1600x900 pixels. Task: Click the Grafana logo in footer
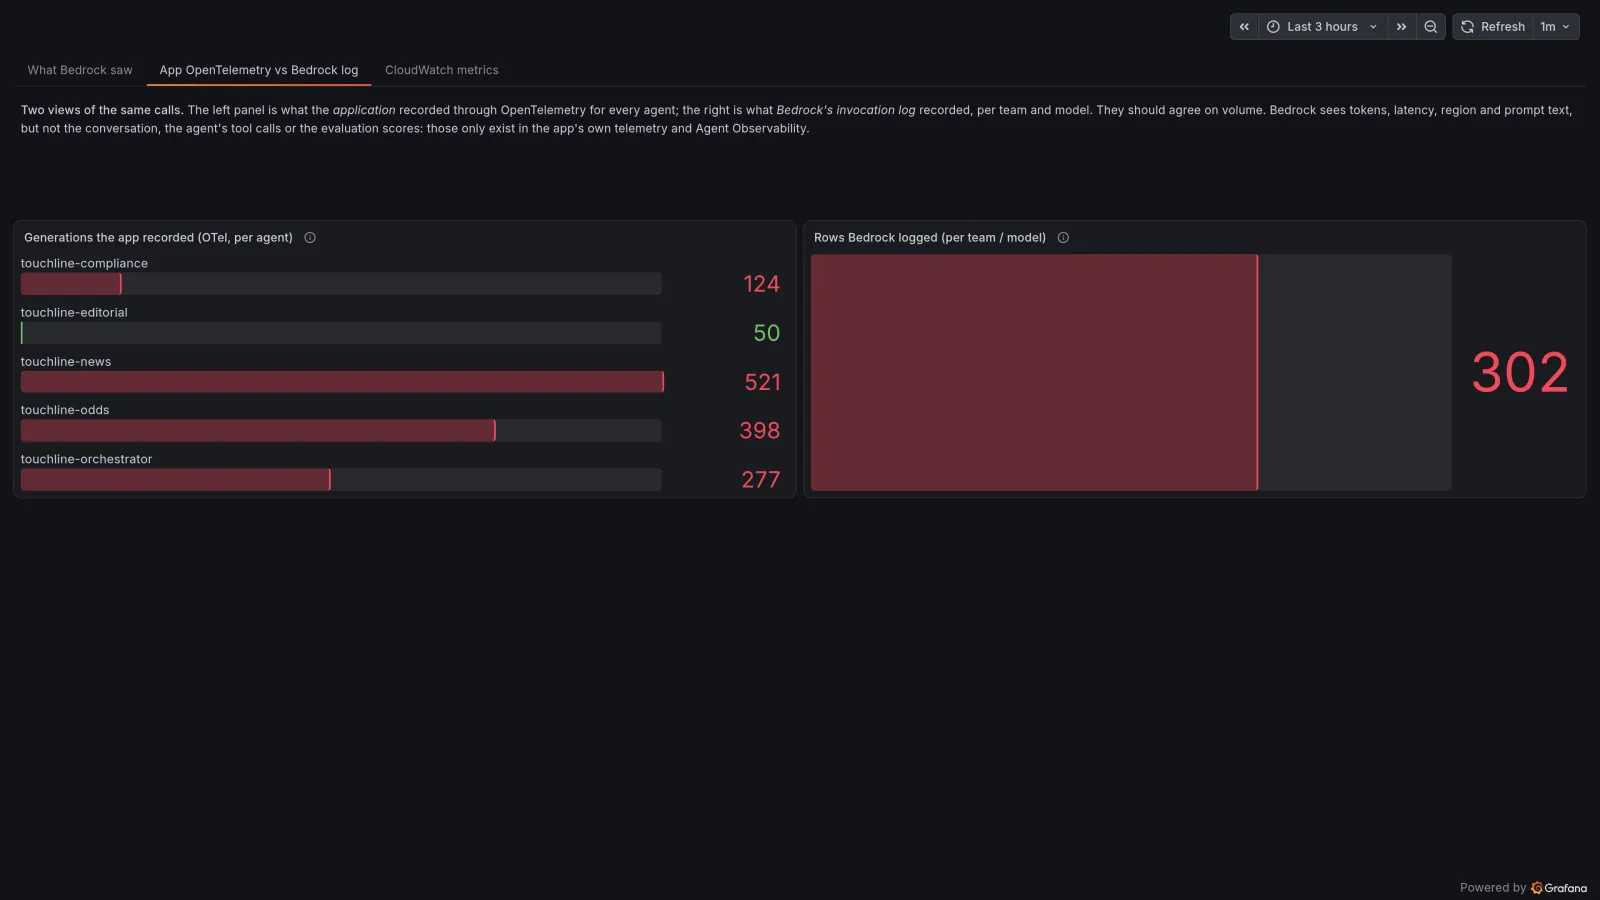tap(1537, 888)
